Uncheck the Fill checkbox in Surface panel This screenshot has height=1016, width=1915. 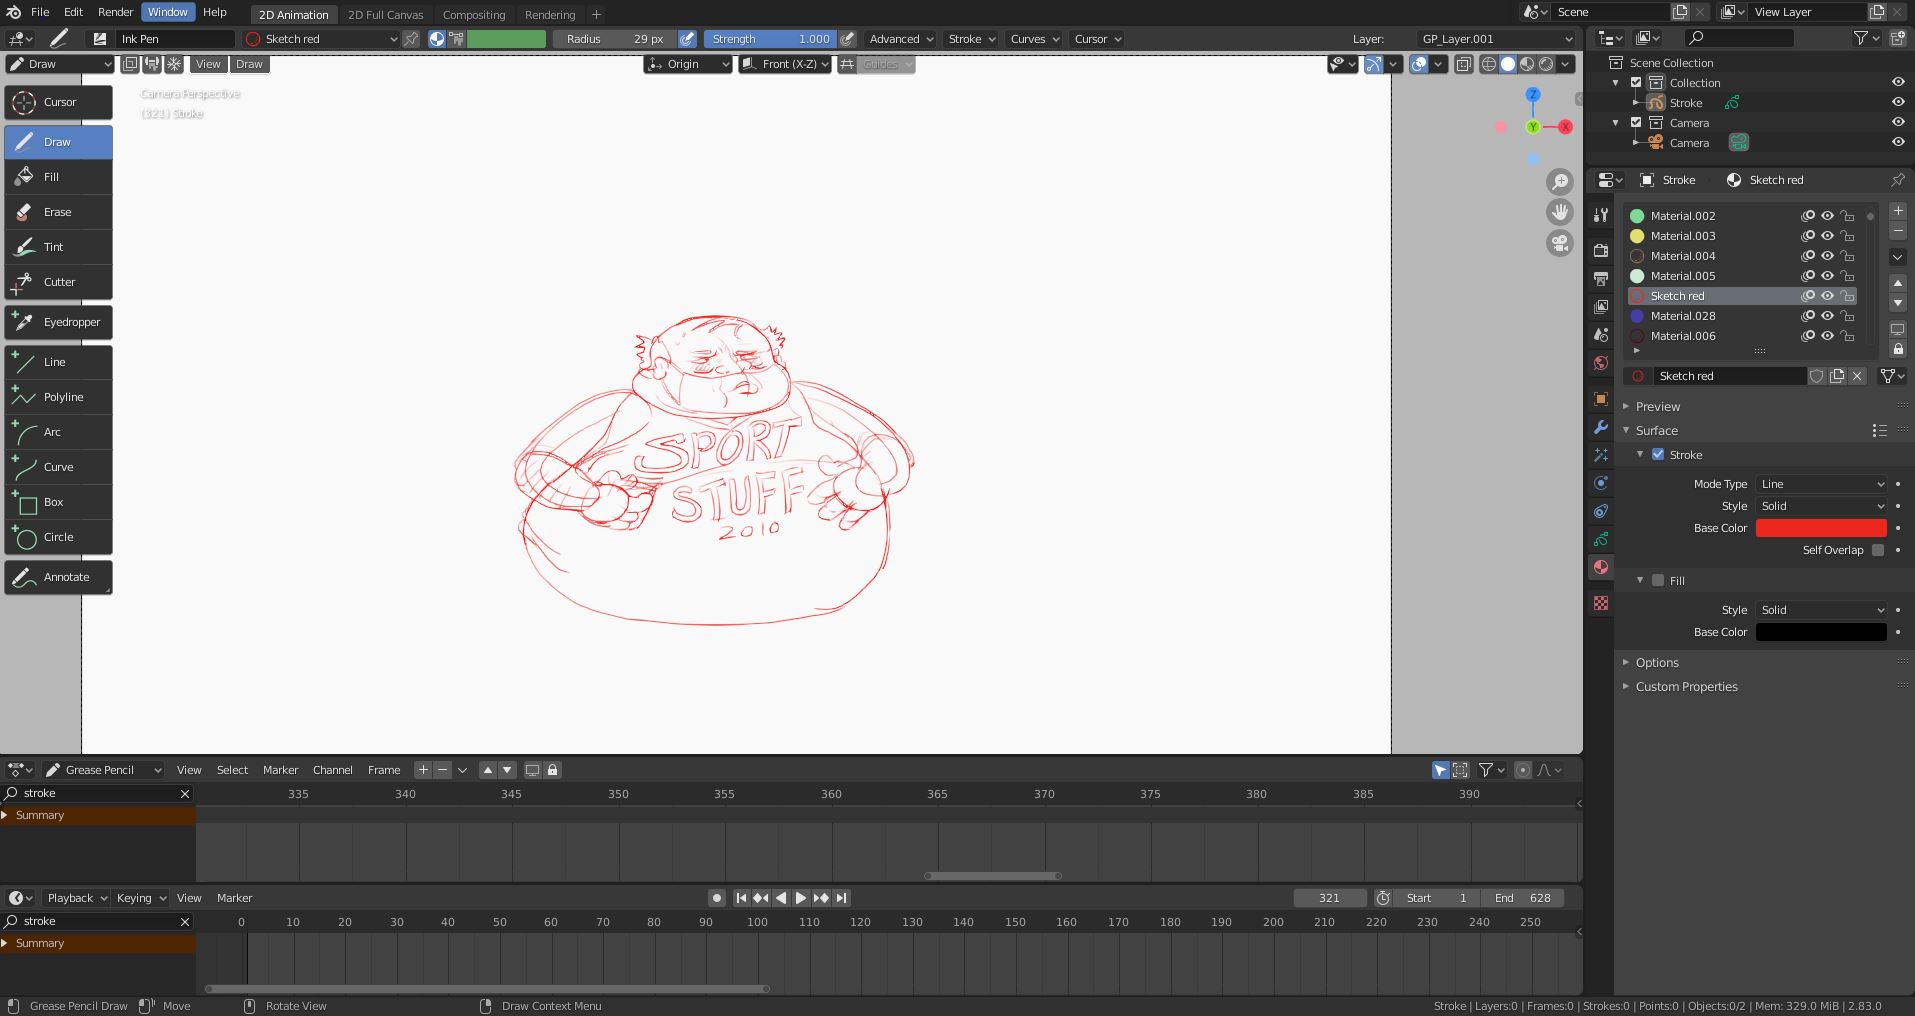click(1658, 580)
